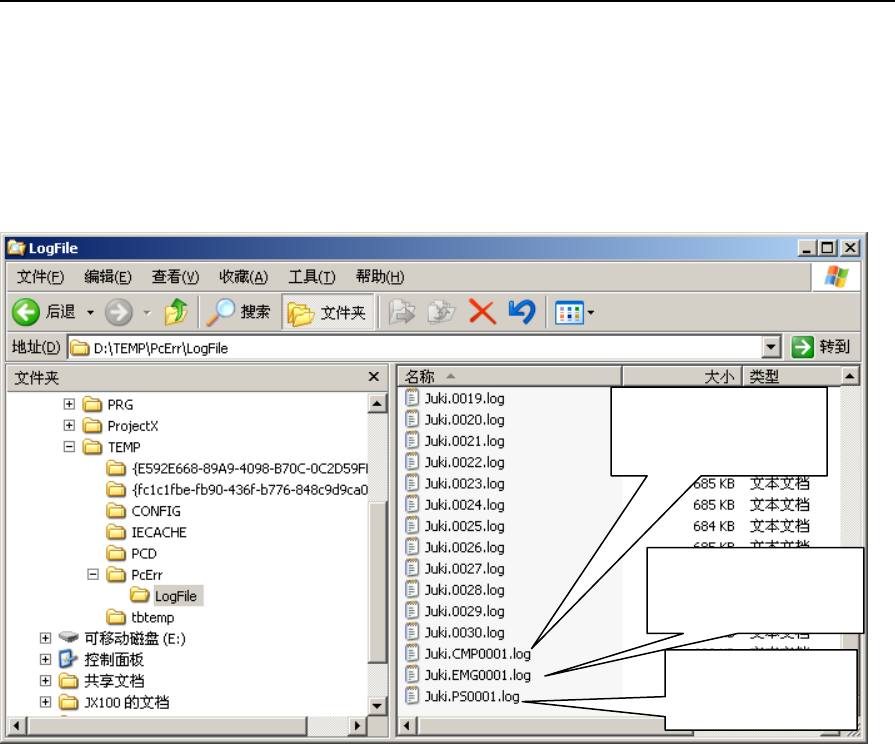
Task: Select file Juki.CMP0001.log
Action: click(468, 654)
